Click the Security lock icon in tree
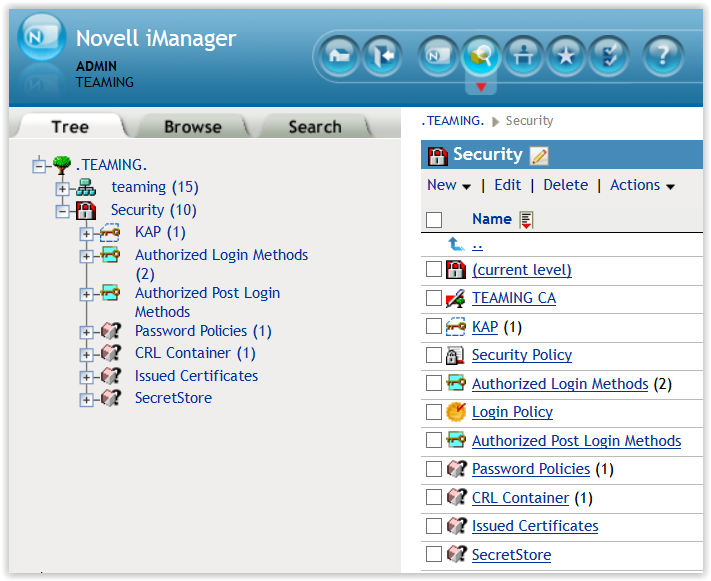 86,210
